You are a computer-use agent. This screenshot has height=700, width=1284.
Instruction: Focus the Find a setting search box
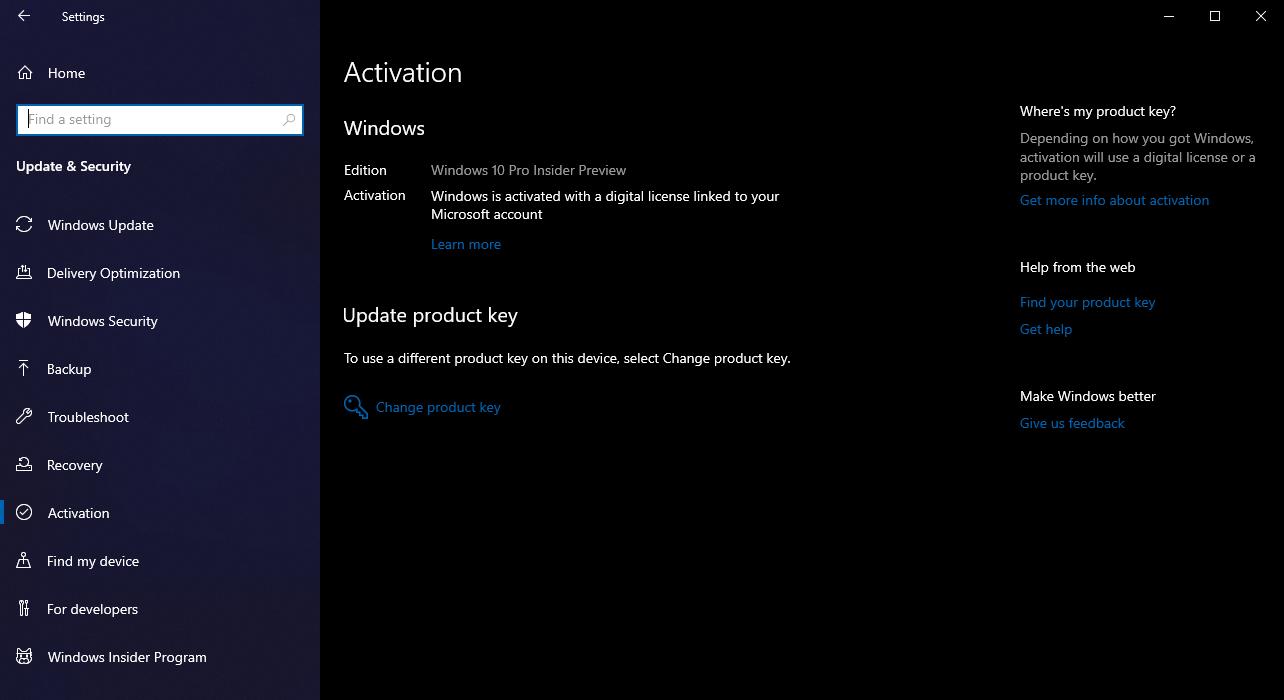click(x=160, y=120)
